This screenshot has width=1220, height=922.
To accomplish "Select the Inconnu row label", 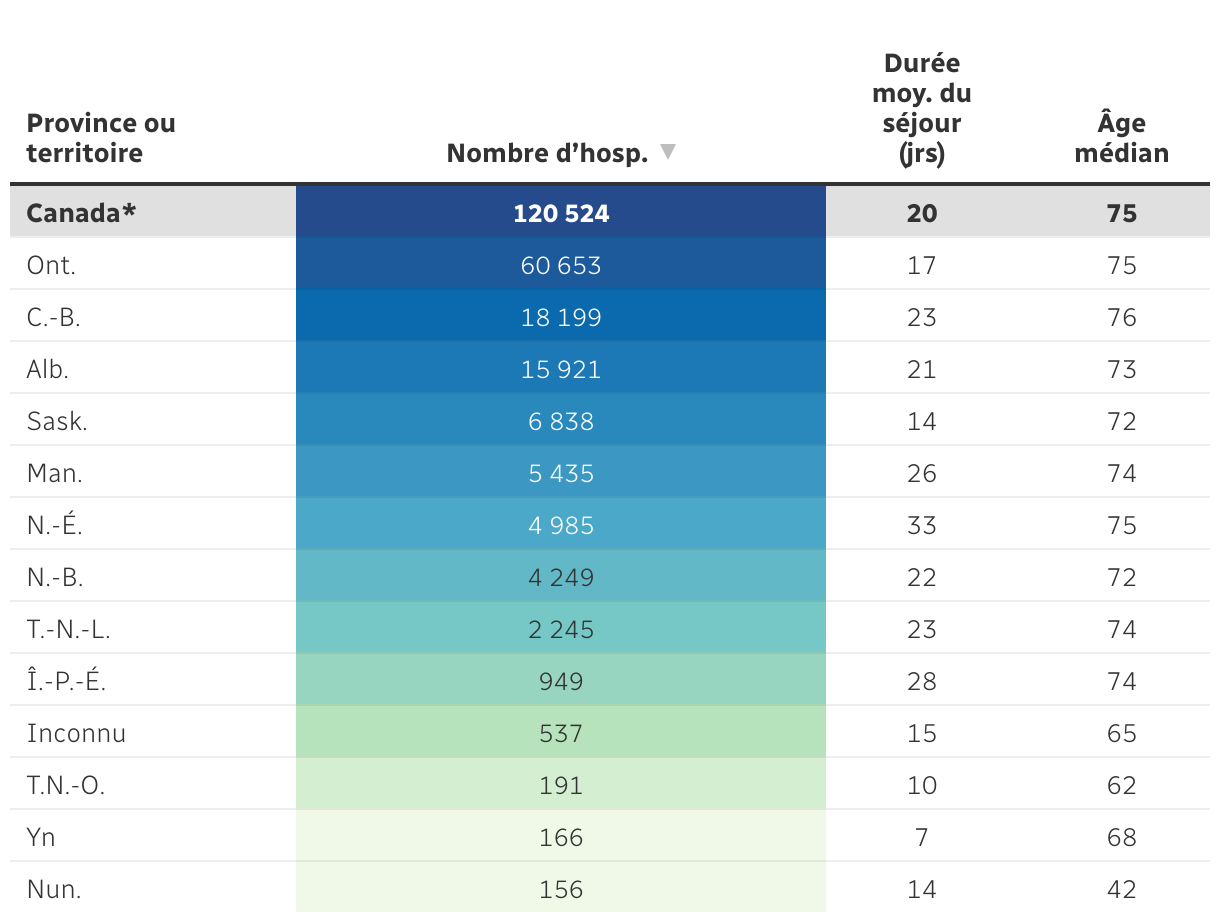I will 76,733.
